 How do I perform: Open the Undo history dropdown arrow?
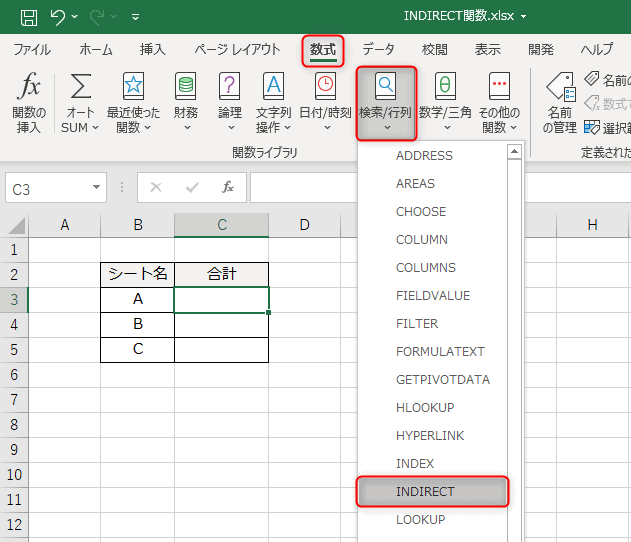(74, 17)
